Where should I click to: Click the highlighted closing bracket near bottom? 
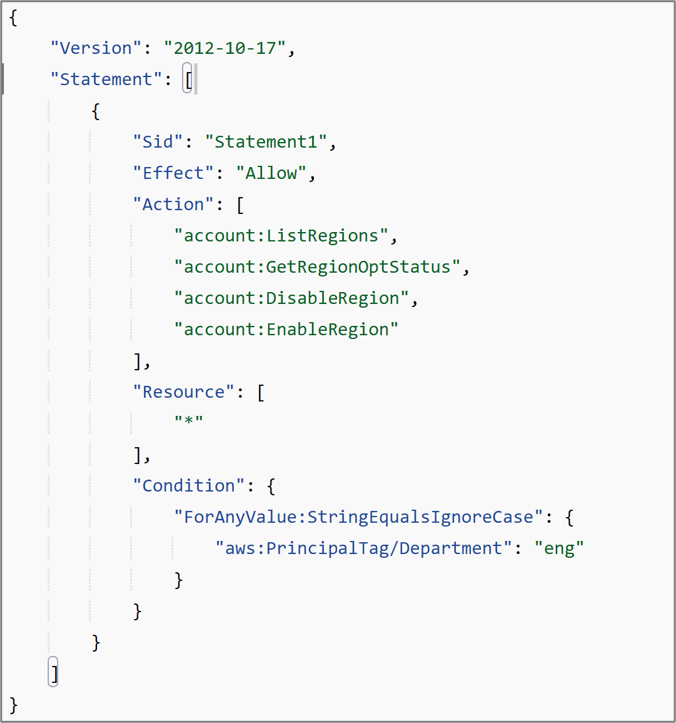[53, 672]
